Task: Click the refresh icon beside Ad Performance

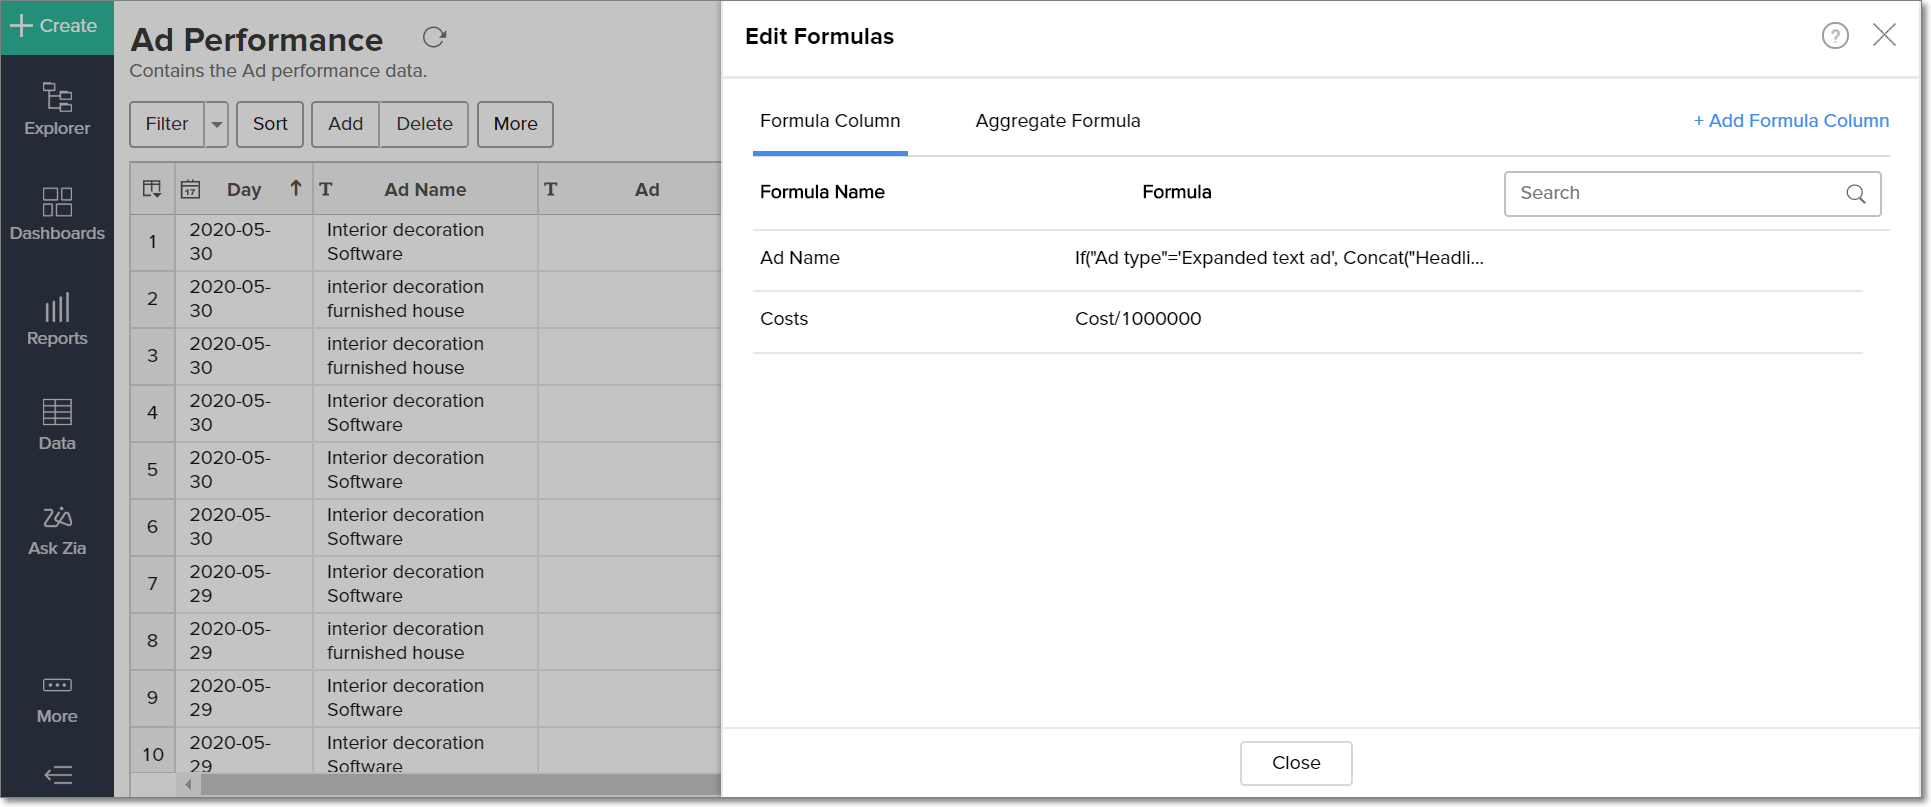Action: pyautogui.click(x=434, y=38)
